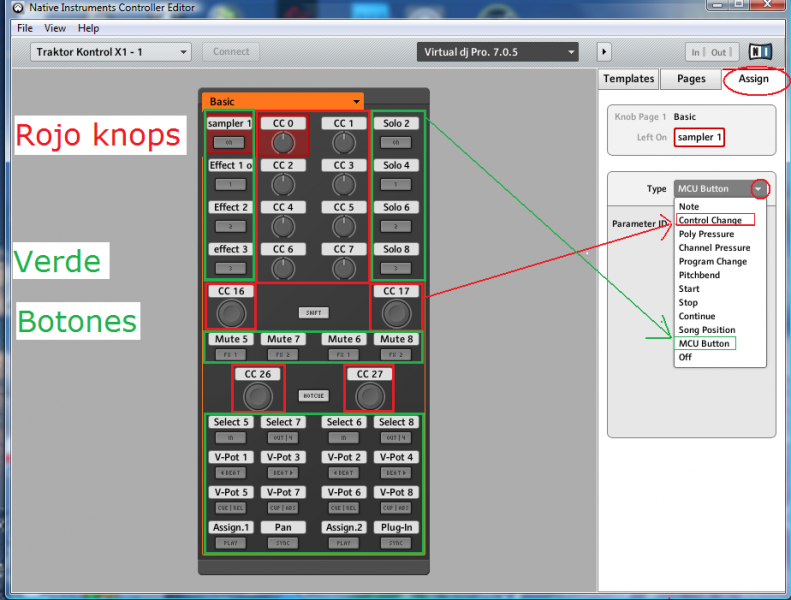Select the CC 16 encoder
Screen dimensions: 791x600
[x=231, y=313]
